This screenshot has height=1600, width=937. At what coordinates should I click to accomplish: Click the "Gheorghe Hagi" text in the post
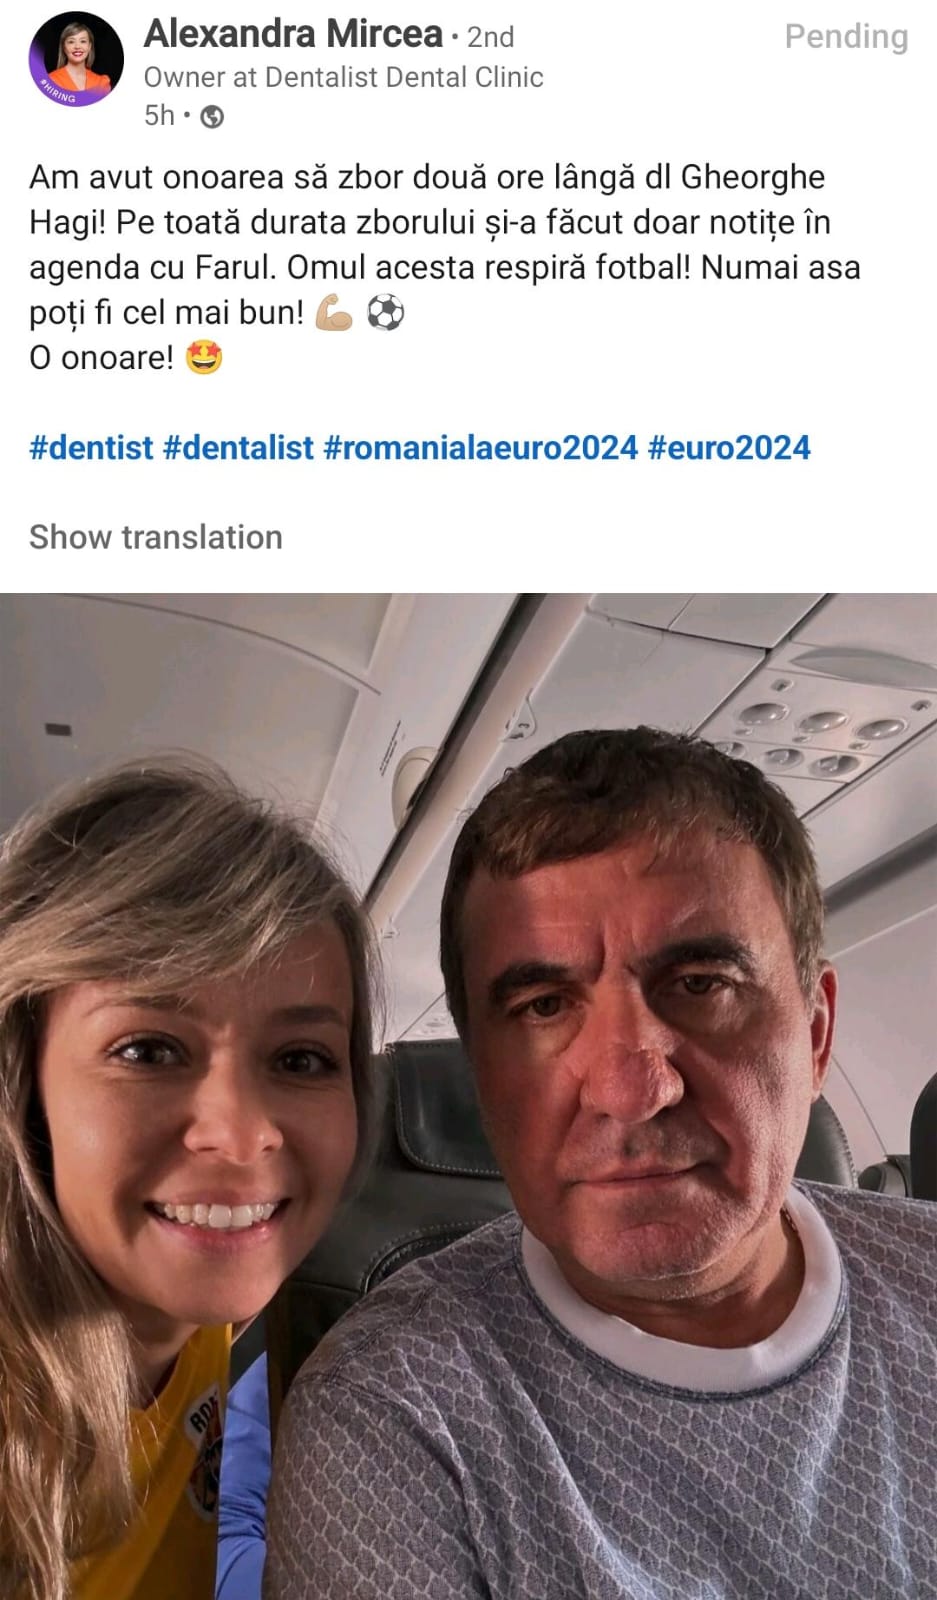coord(753,177)
